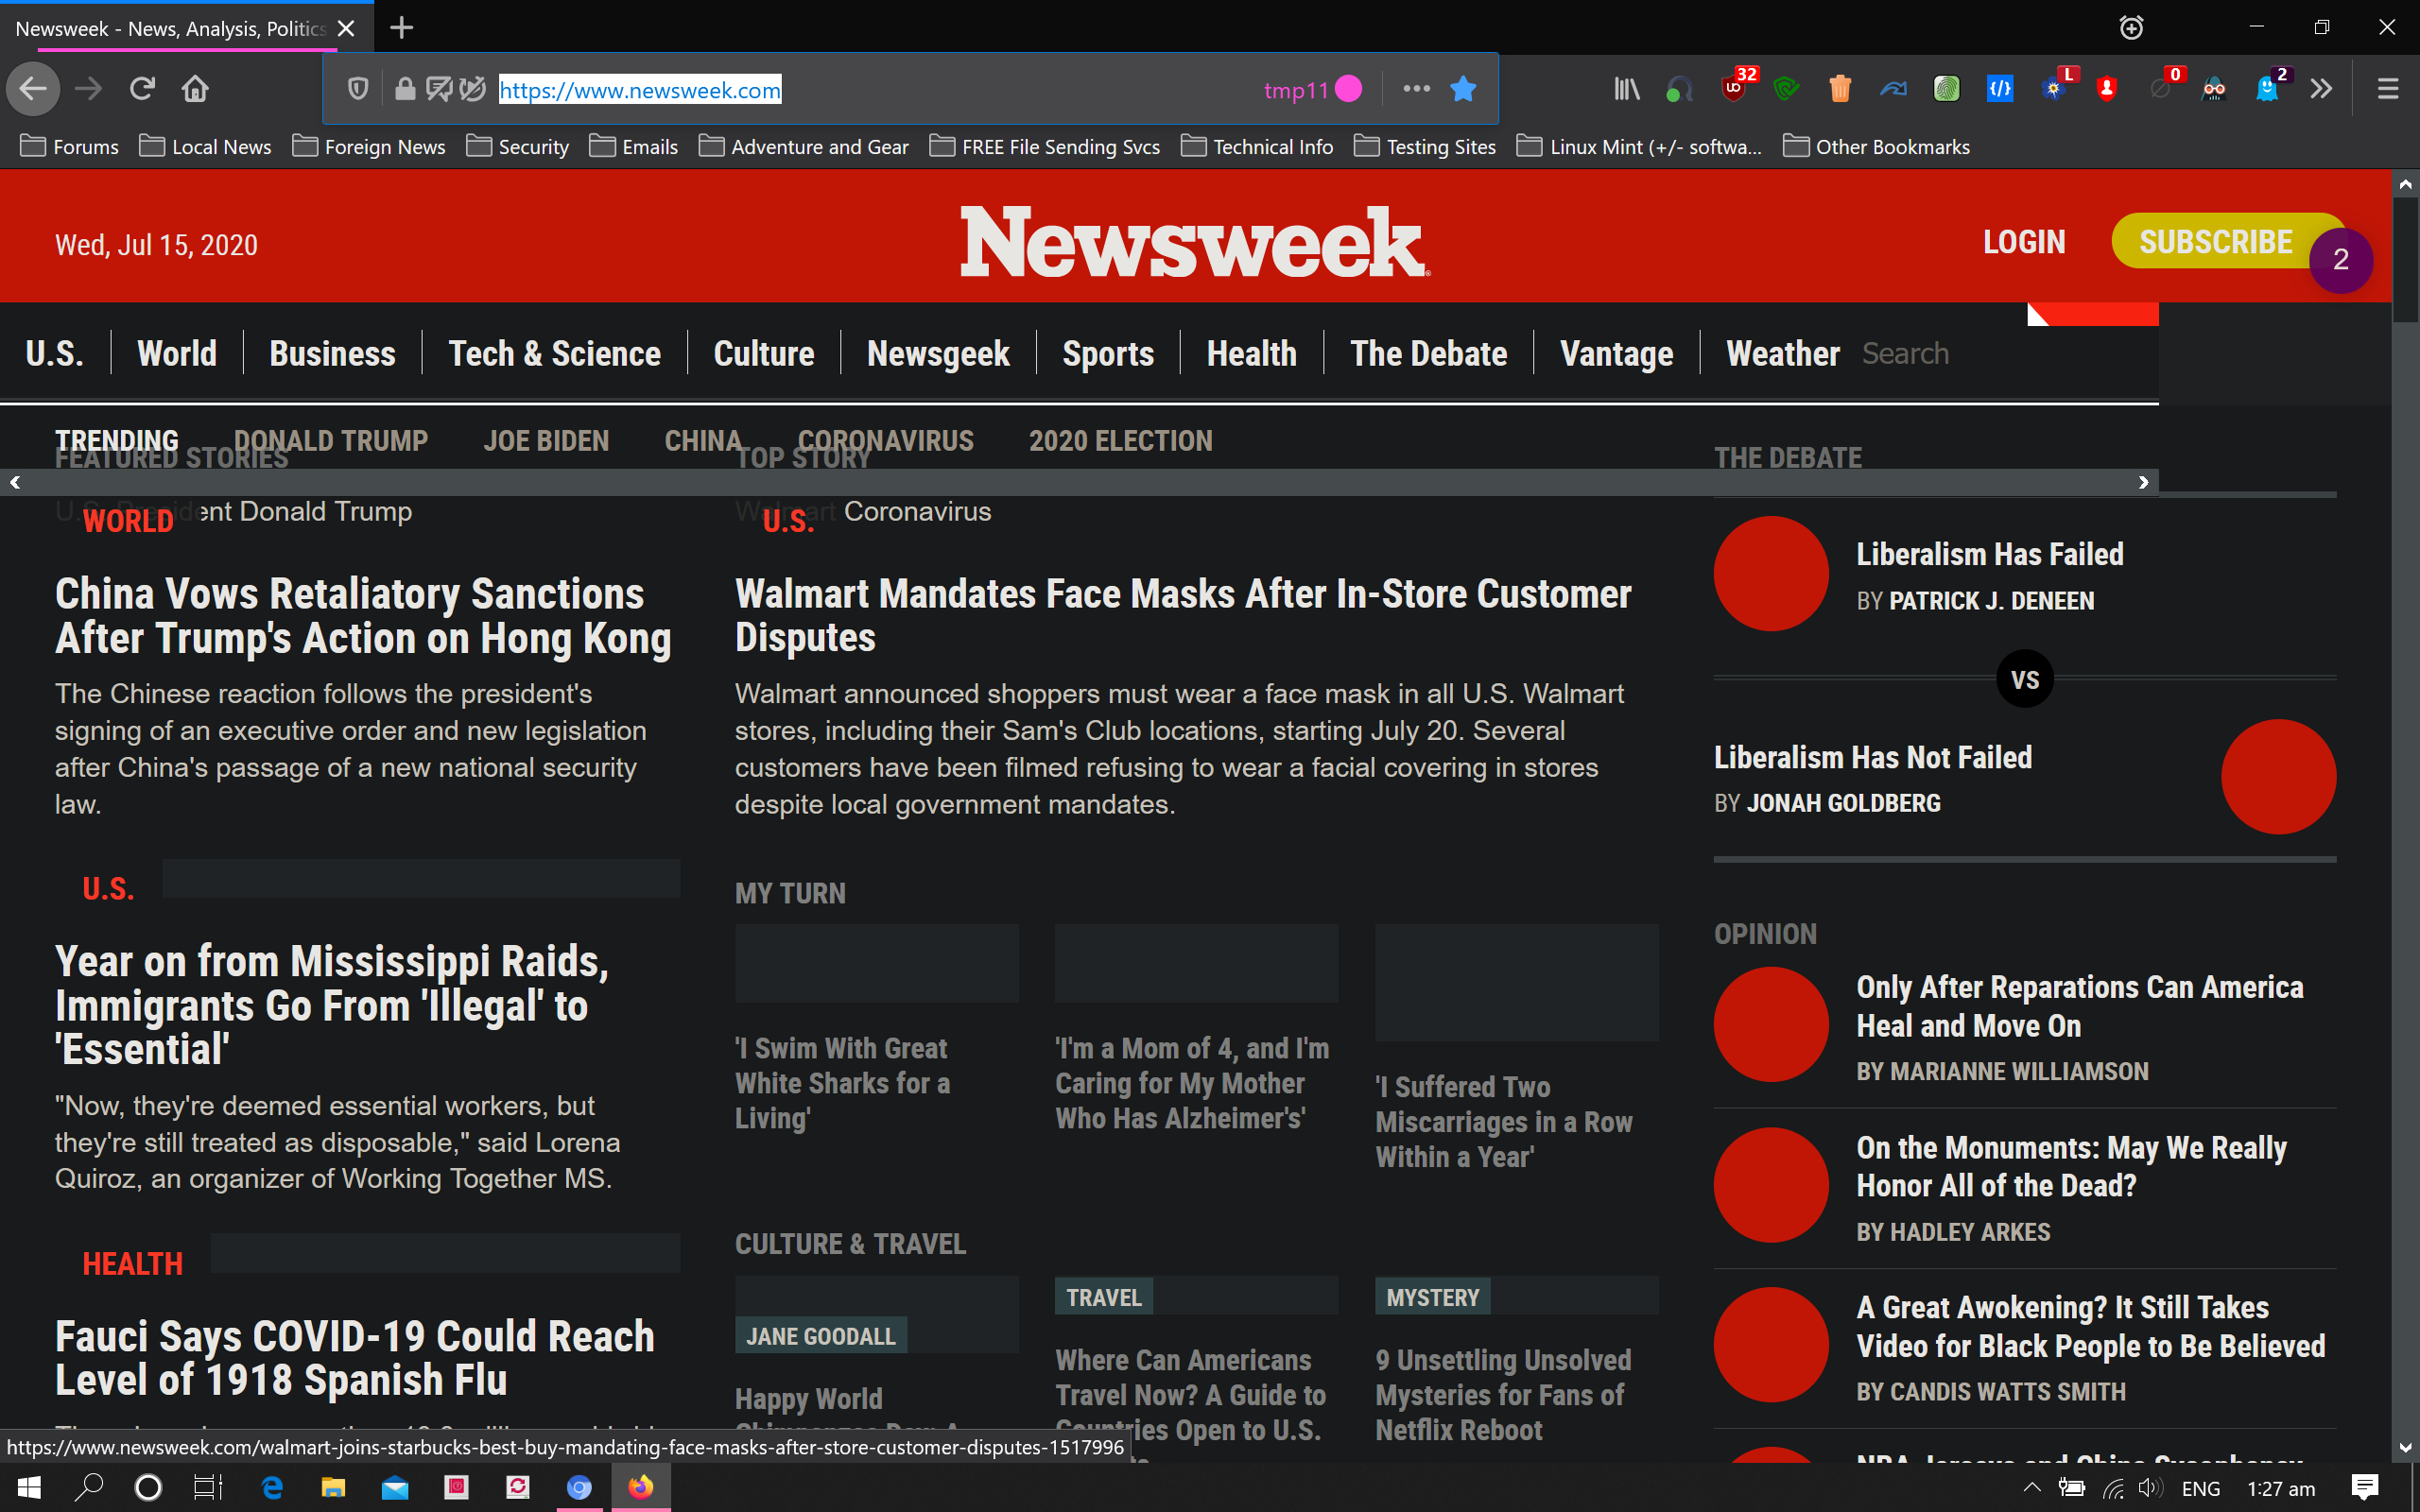Open the page actions three-dots menu
The height and width of the screenshot is (1512, 2420).
1416,89
